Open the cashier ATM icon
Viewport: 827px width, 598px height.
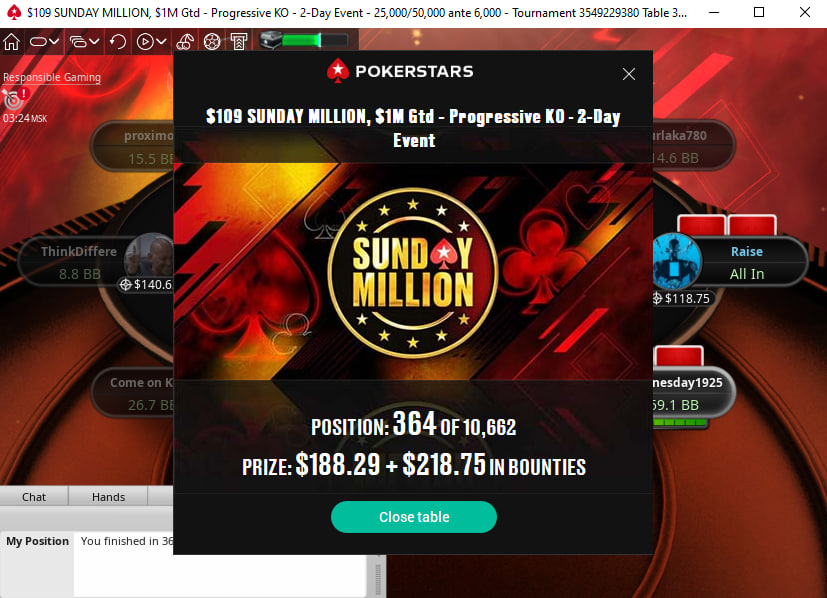[239, 41]
